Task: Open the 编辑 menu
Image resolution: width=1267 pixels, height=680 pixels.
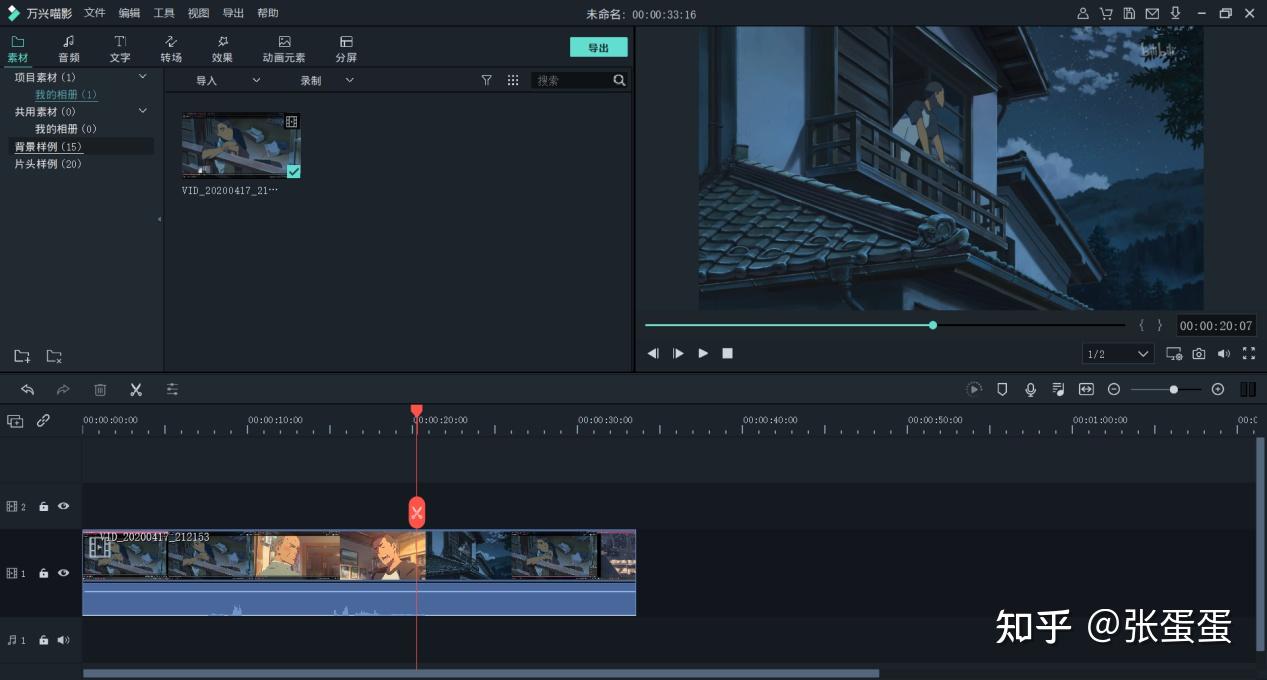Action: pos(129,13)
